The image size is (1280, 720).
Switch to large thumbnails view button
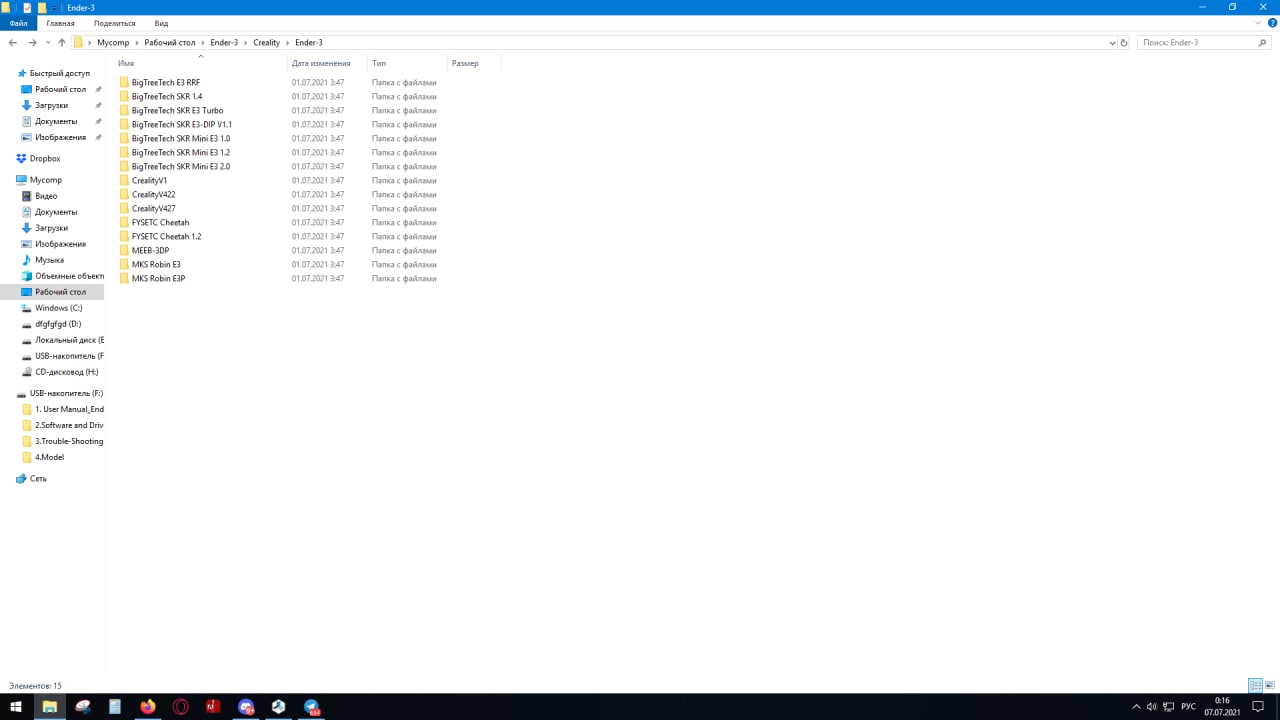(1270, 686)
